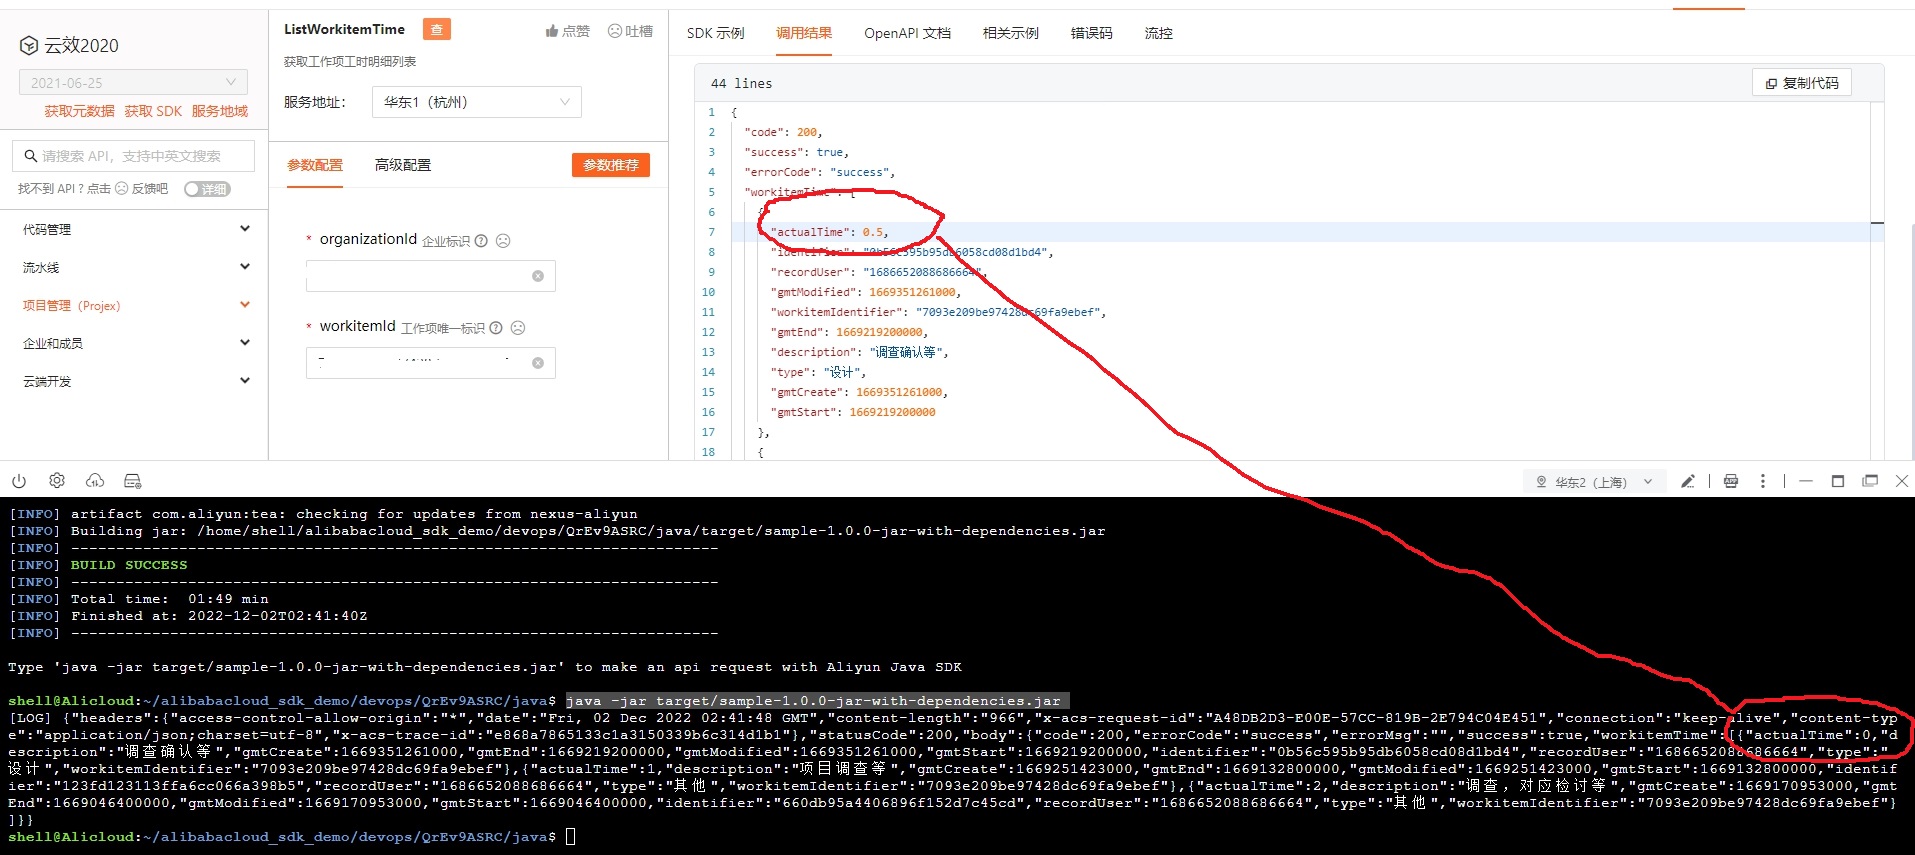Viewport: 1915px width, 855px height.
Task: Switch to the 调用结果 tab
Action: [x=804, y=33]
